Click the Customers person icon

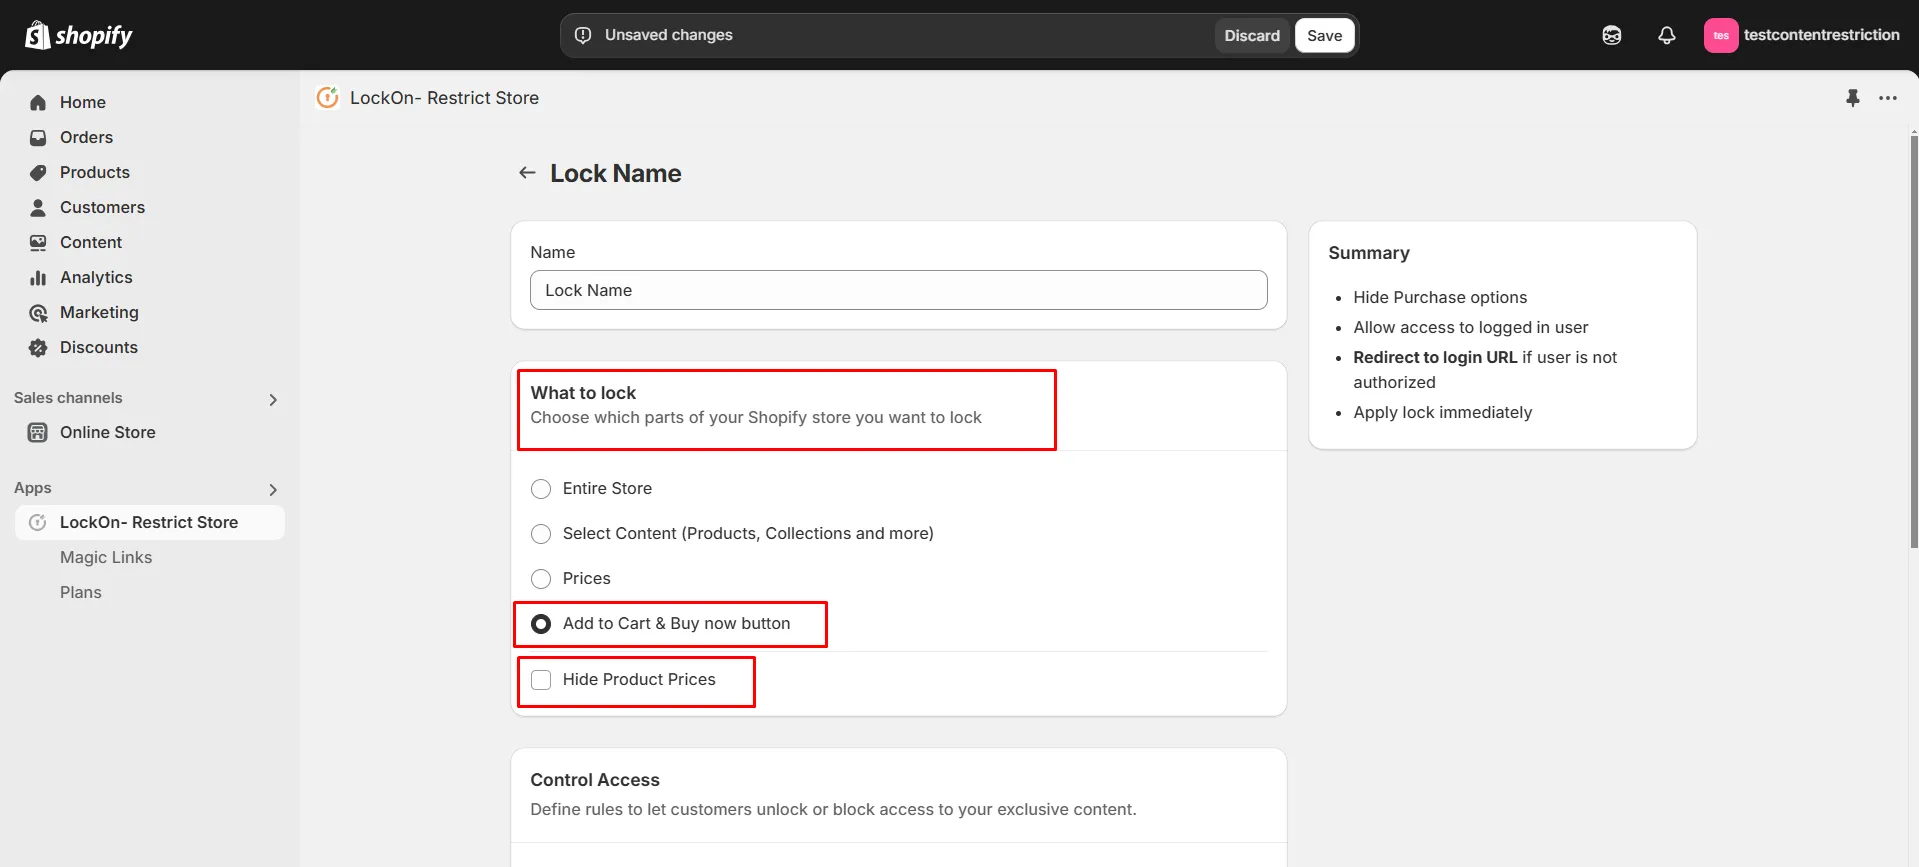(38, 207)
